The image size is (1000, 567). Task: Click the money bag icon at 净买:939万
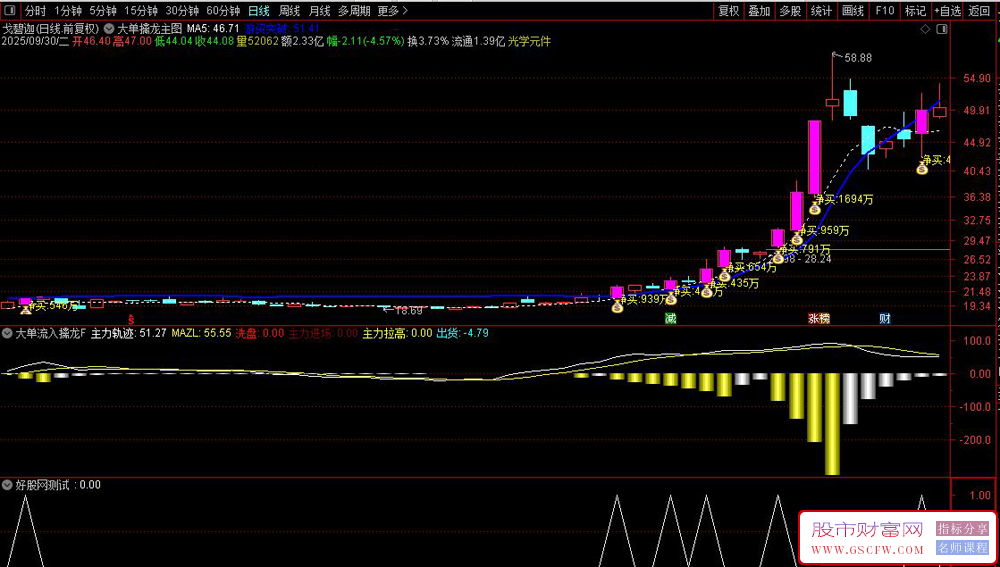[617, 307]
